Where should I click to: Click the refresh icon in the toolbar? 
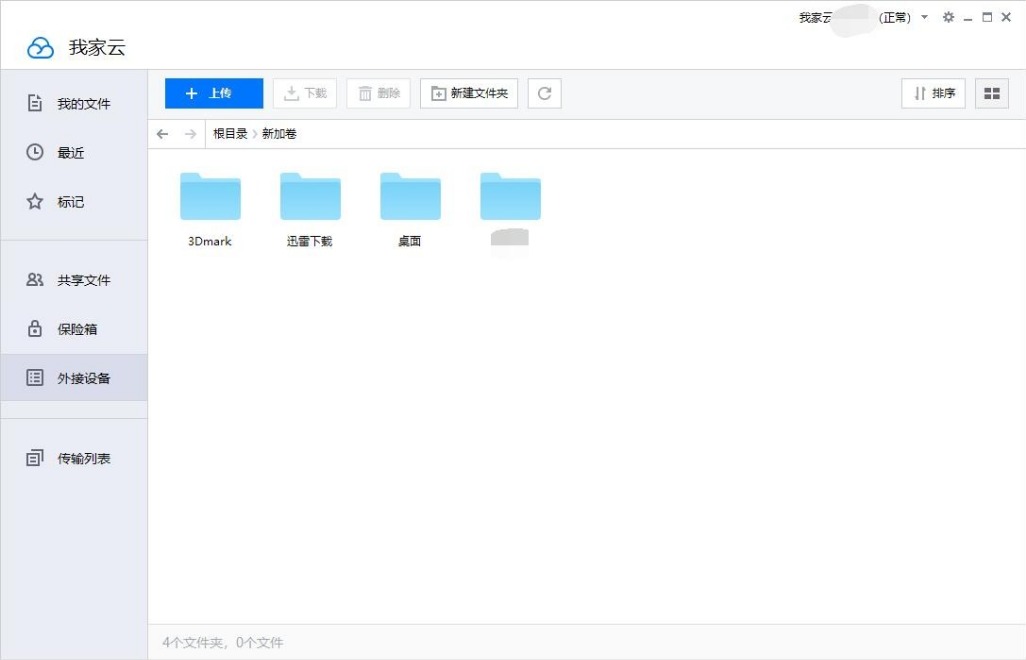(x=544, y=93)
